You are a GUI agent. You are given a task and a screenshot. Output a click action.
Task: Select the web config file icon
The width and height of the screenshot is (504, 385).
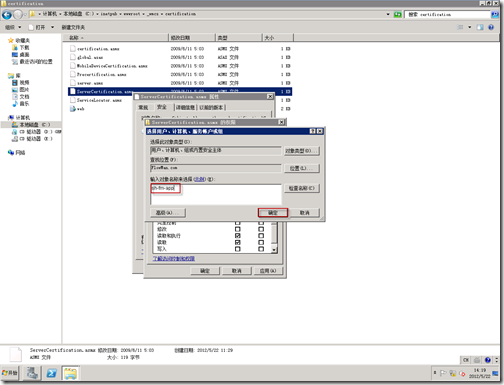73,109
